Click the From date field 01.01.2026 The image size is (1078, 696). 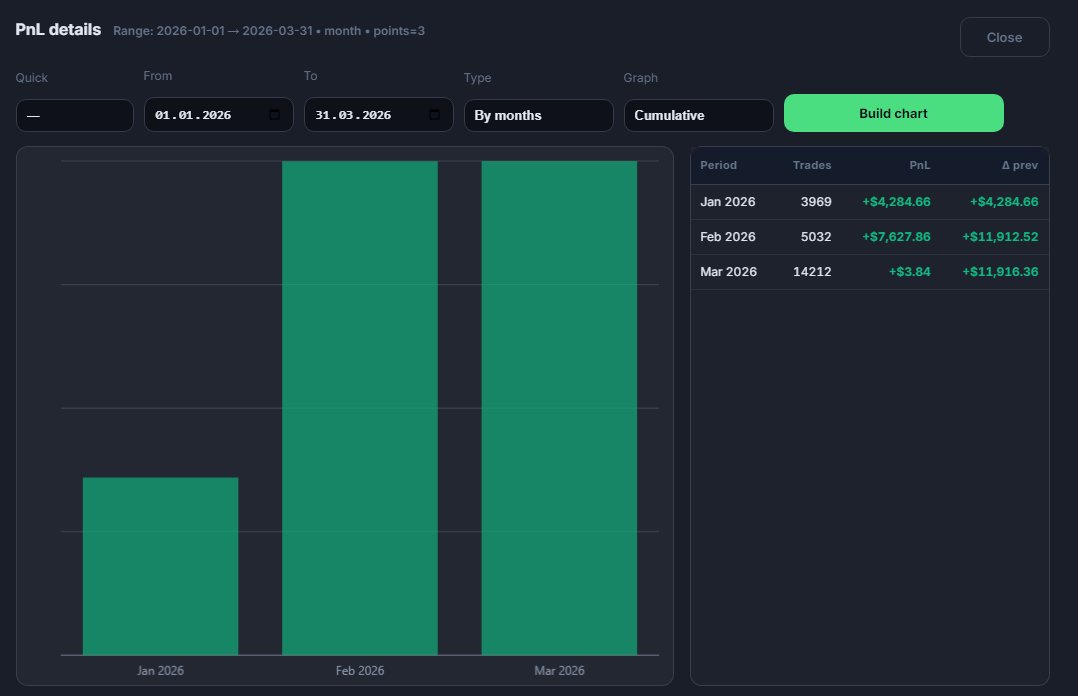pyautogui.click(x=219, y=115)
